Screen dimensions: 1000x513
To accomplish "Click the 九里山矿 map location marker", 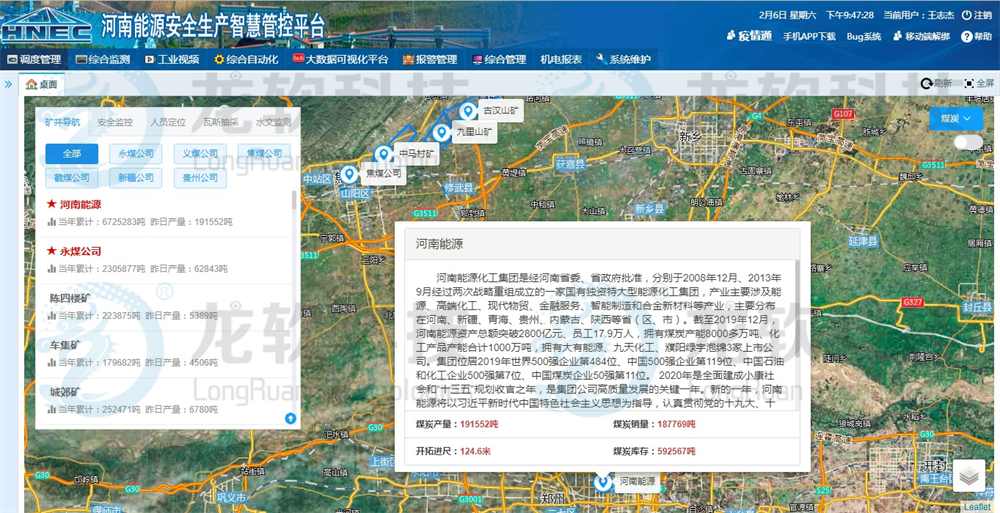I will point(441,133).
